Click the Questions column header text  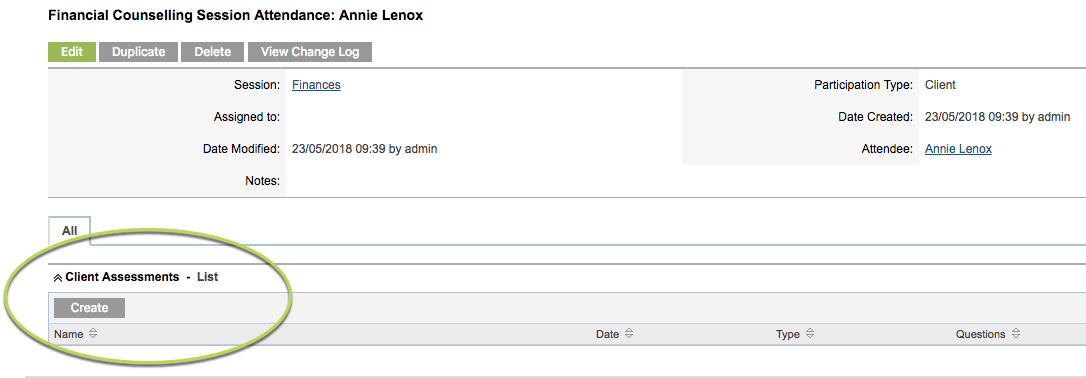tap(981, 334)
